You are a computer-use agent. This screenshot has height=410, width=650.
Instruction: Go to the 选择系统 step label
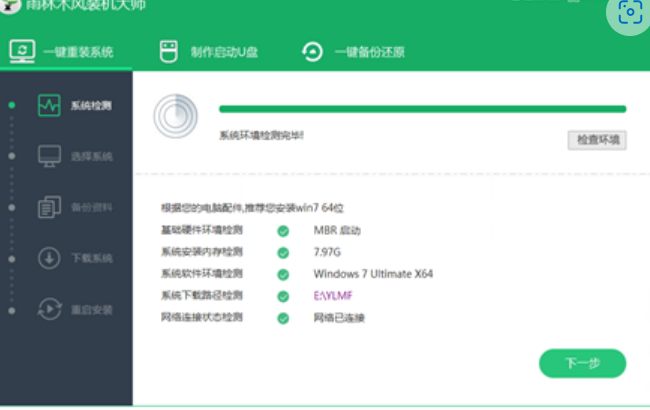tap(92, 156)
